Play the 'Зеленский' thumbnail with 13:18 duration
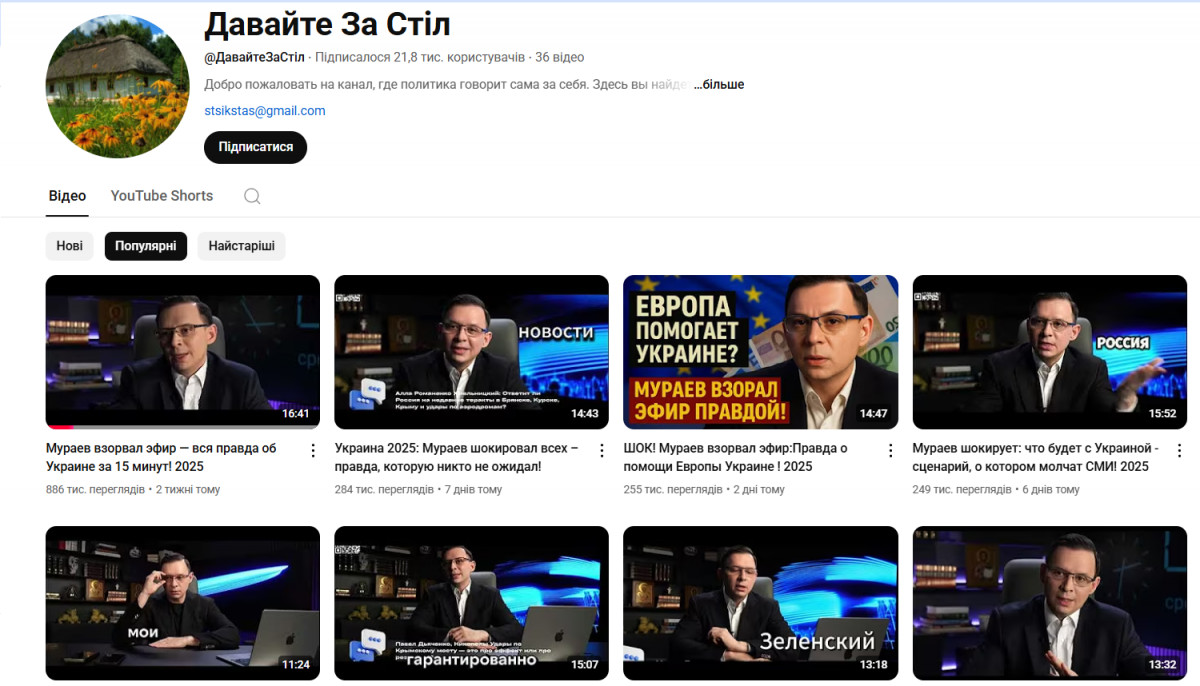 (x=761, y=603)
